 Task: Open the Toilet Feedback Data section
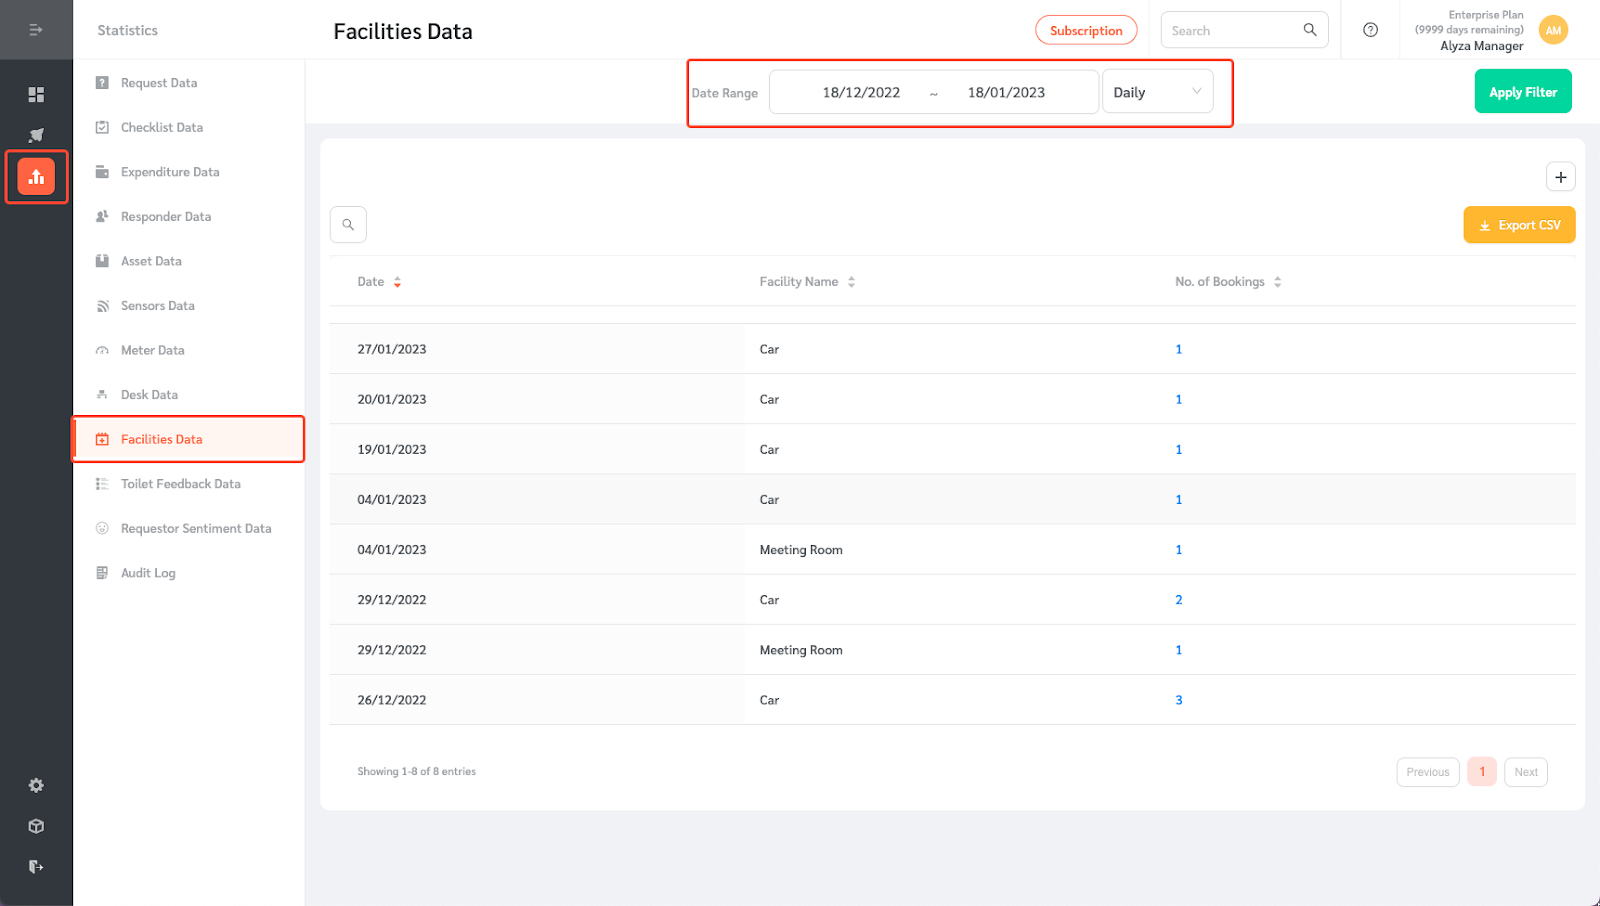coord(181,483)
